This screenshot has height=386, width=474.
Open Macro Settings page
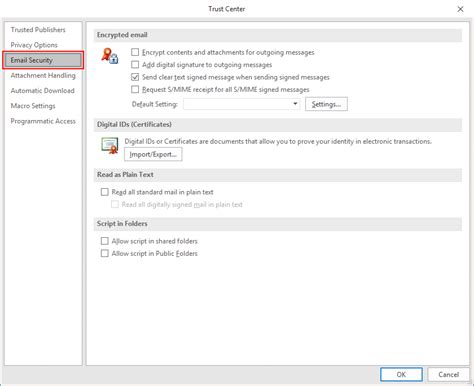coord(33,106)
